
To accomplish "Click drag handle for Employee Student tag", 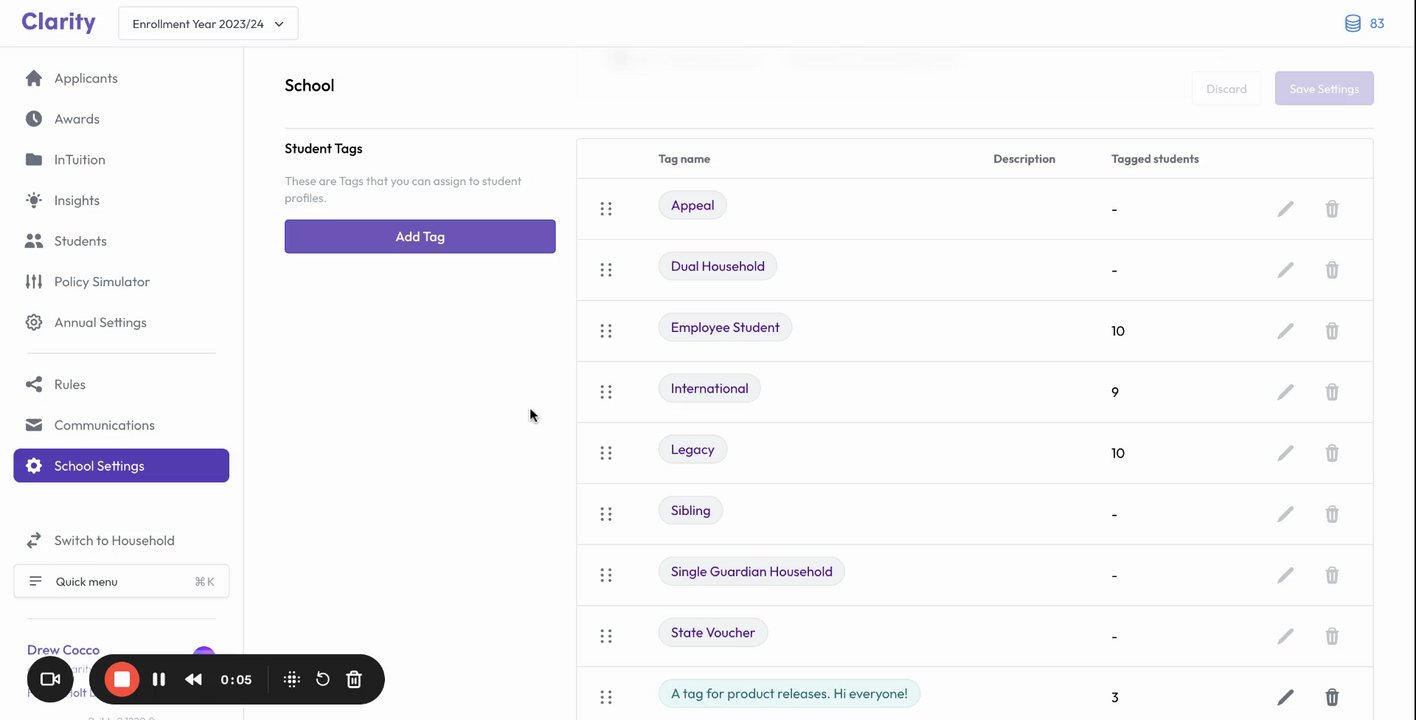I will [606, 331].
